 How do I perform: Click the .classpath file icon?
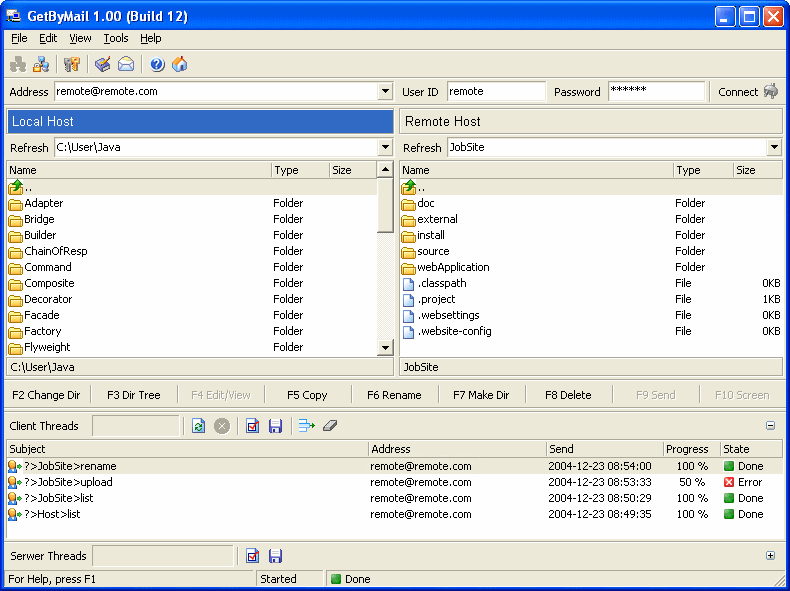(409, 284)
